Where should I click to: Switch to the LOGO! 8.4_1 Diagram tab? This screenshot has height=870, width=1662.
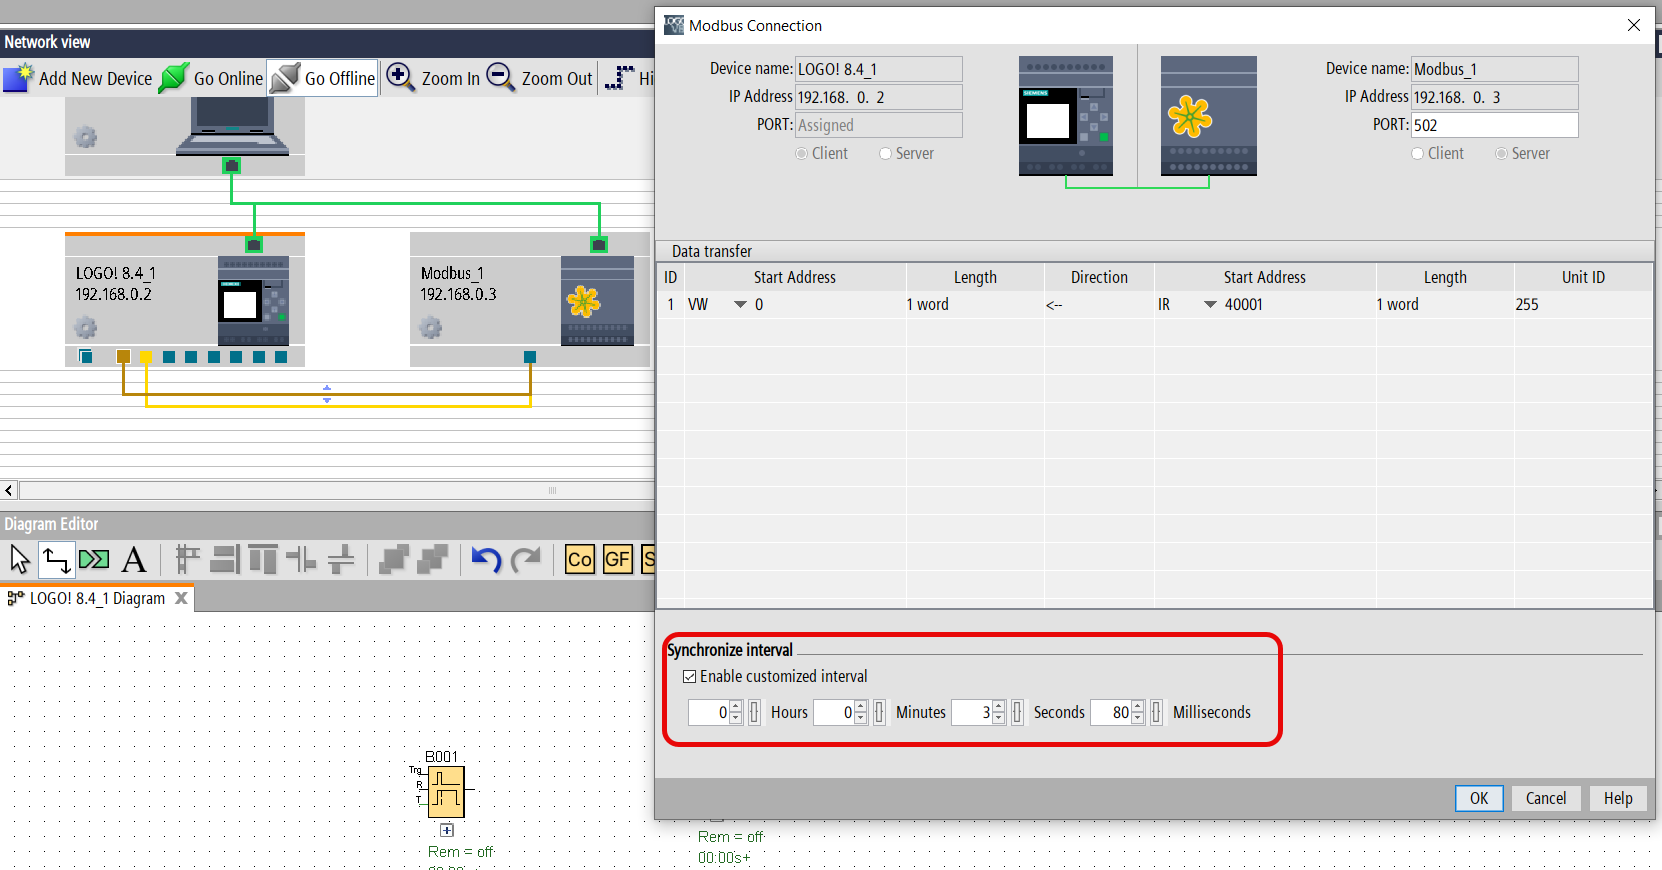pyautogui.click(x=97, y=598)
